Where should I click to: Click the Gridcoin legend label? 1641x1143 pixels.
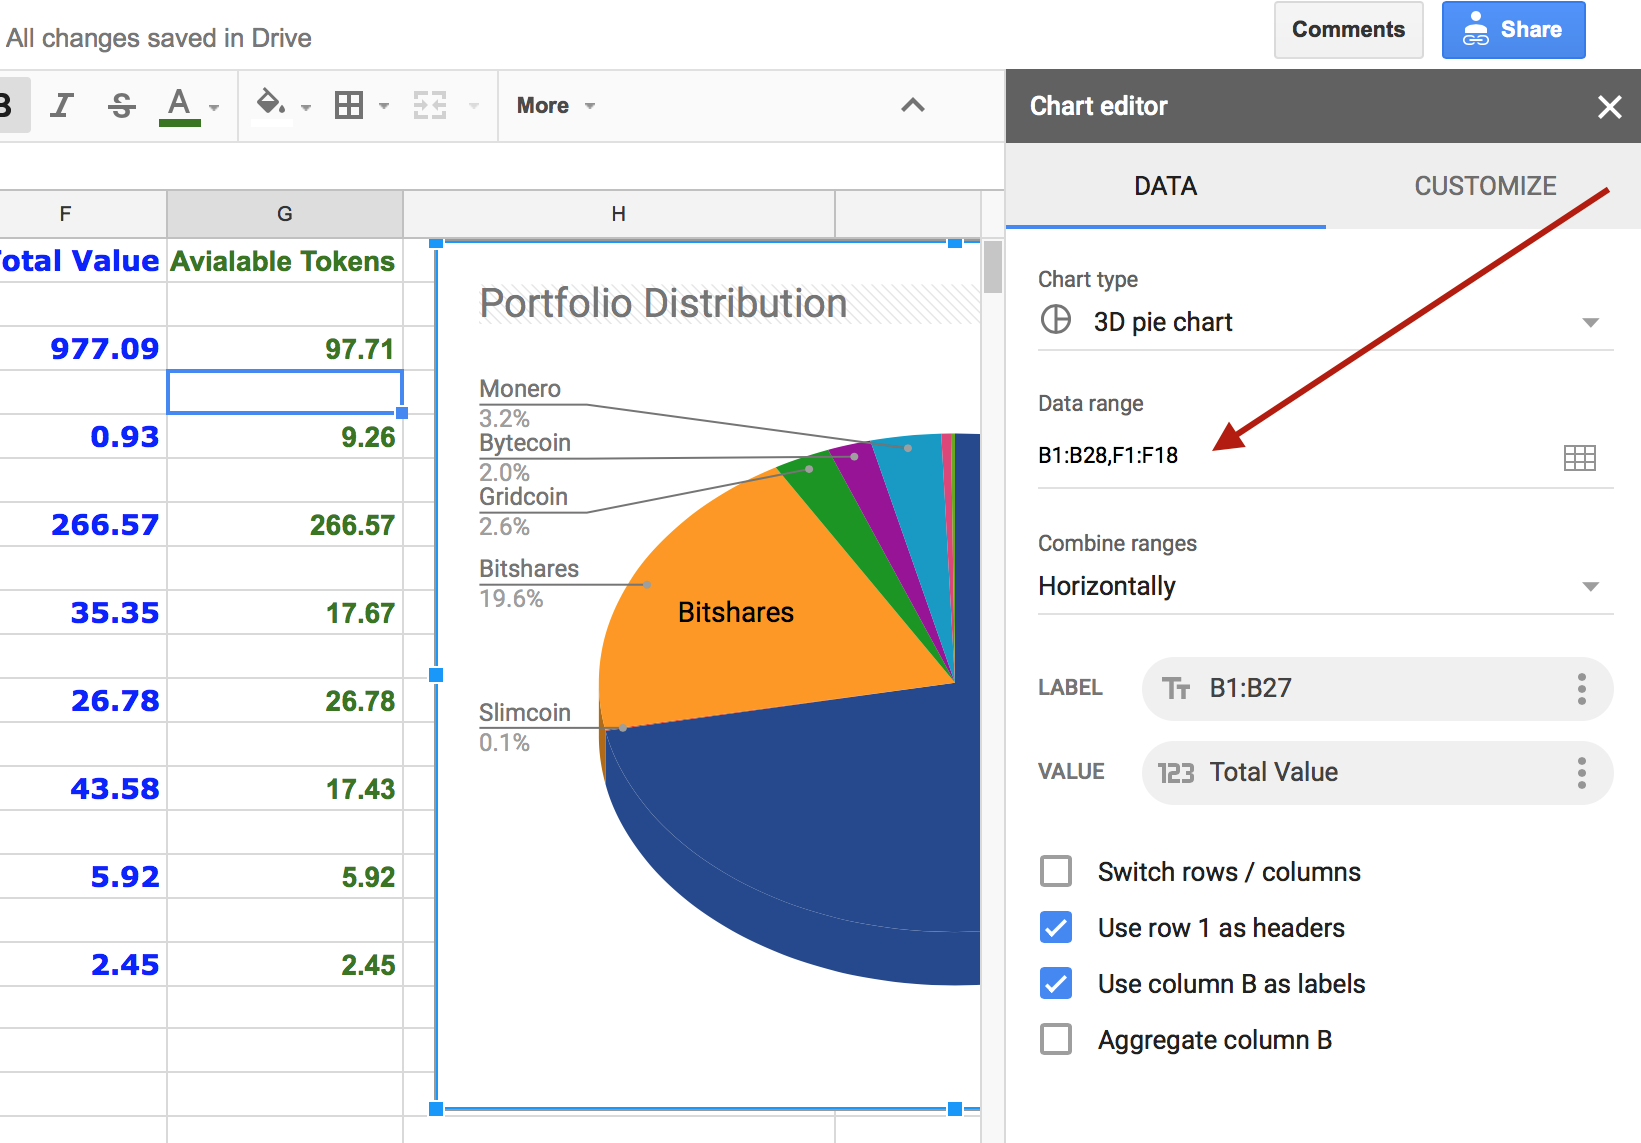[x=523, y=497]
